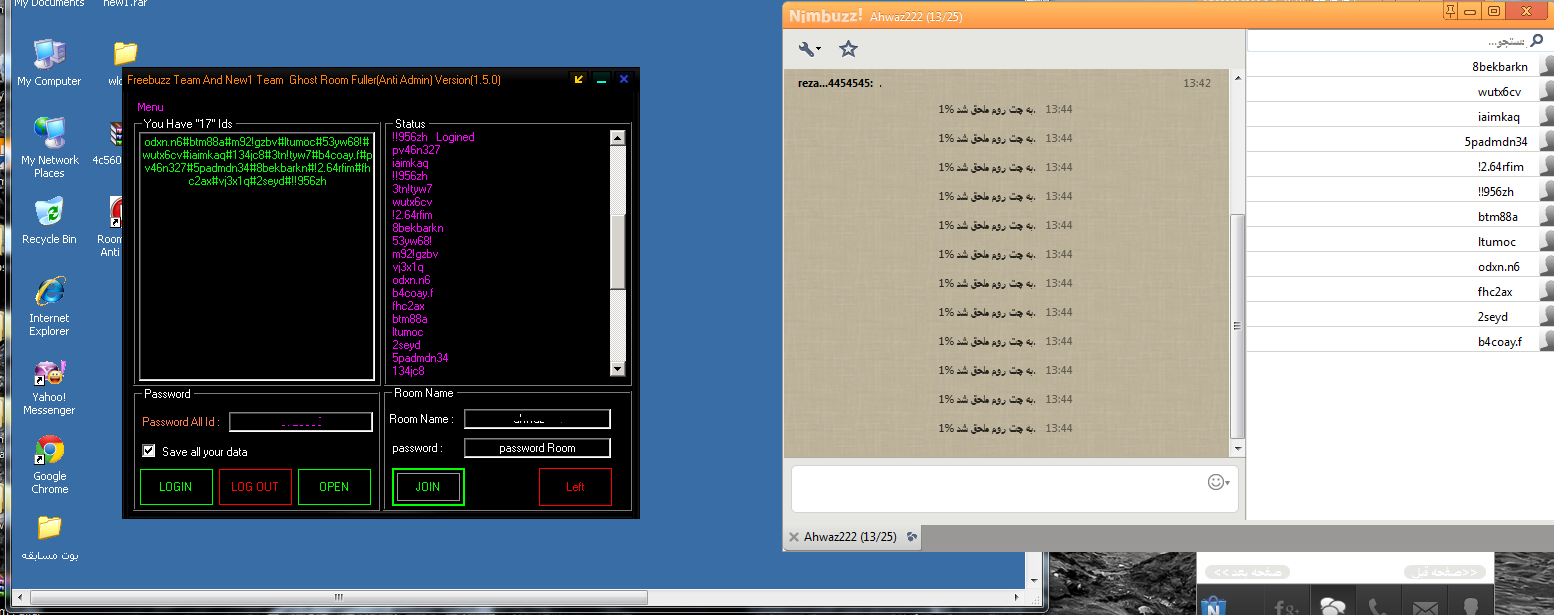The image size is (1554, 615).
Task: Open My Network Places desktop icon
Action: 49,147
